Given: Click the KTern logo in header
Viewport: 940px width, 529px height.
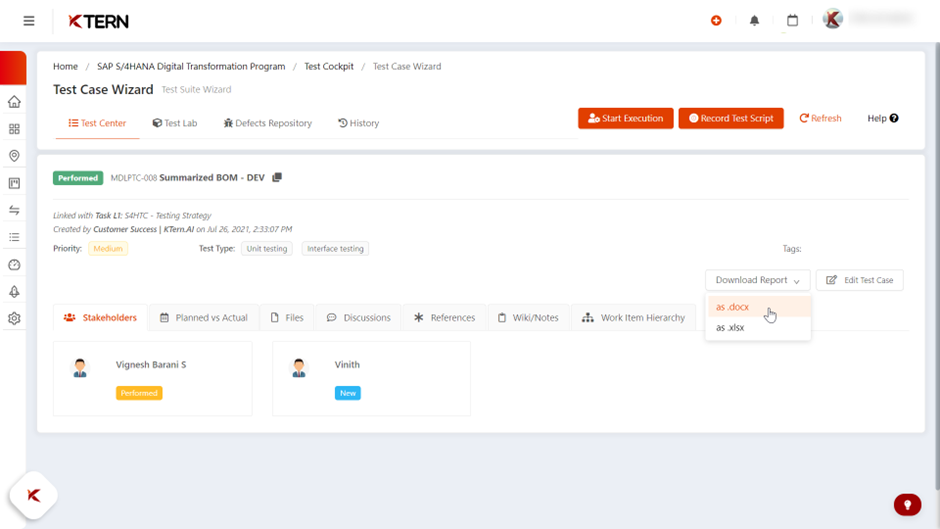Looking at the screenshot, I should 98,22.
